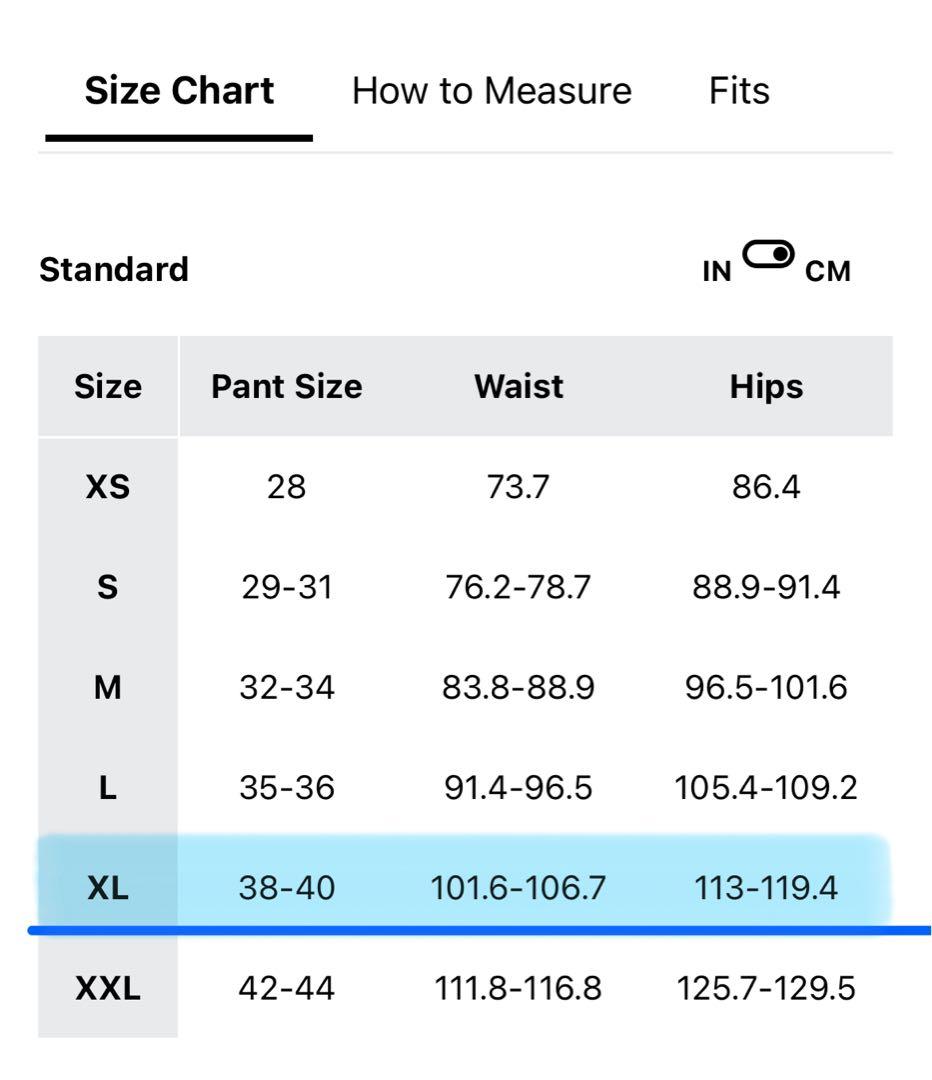Choose the XS size row label
This screenshot has height=1080, width=932.
pos(108,487)
